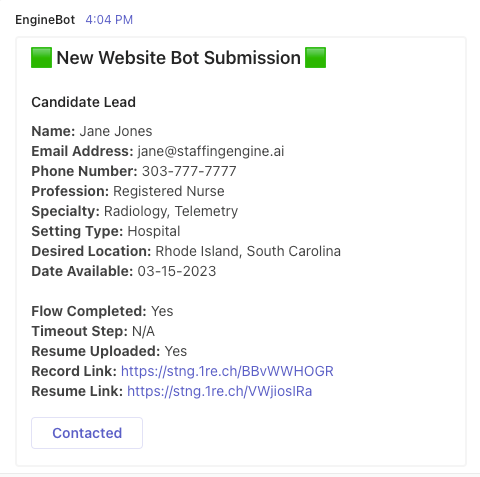Click the right green square emoji

tap(315, 58)
